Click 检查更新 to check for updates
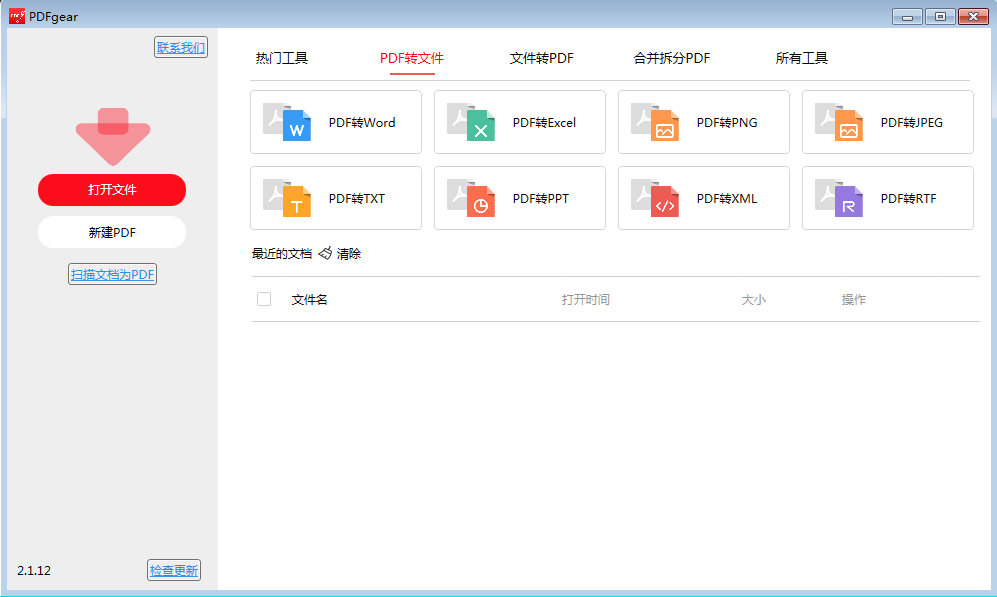Screen dimensions: 997x597 (x=174, y=570)
